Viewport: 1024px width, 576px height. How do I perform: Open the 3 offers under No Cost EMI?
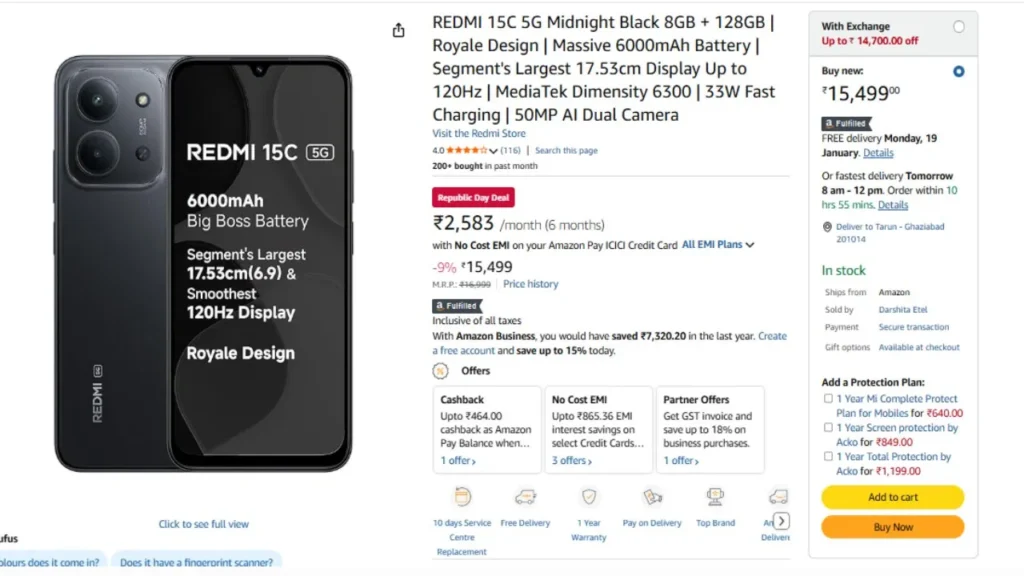[x=571, y=460]
